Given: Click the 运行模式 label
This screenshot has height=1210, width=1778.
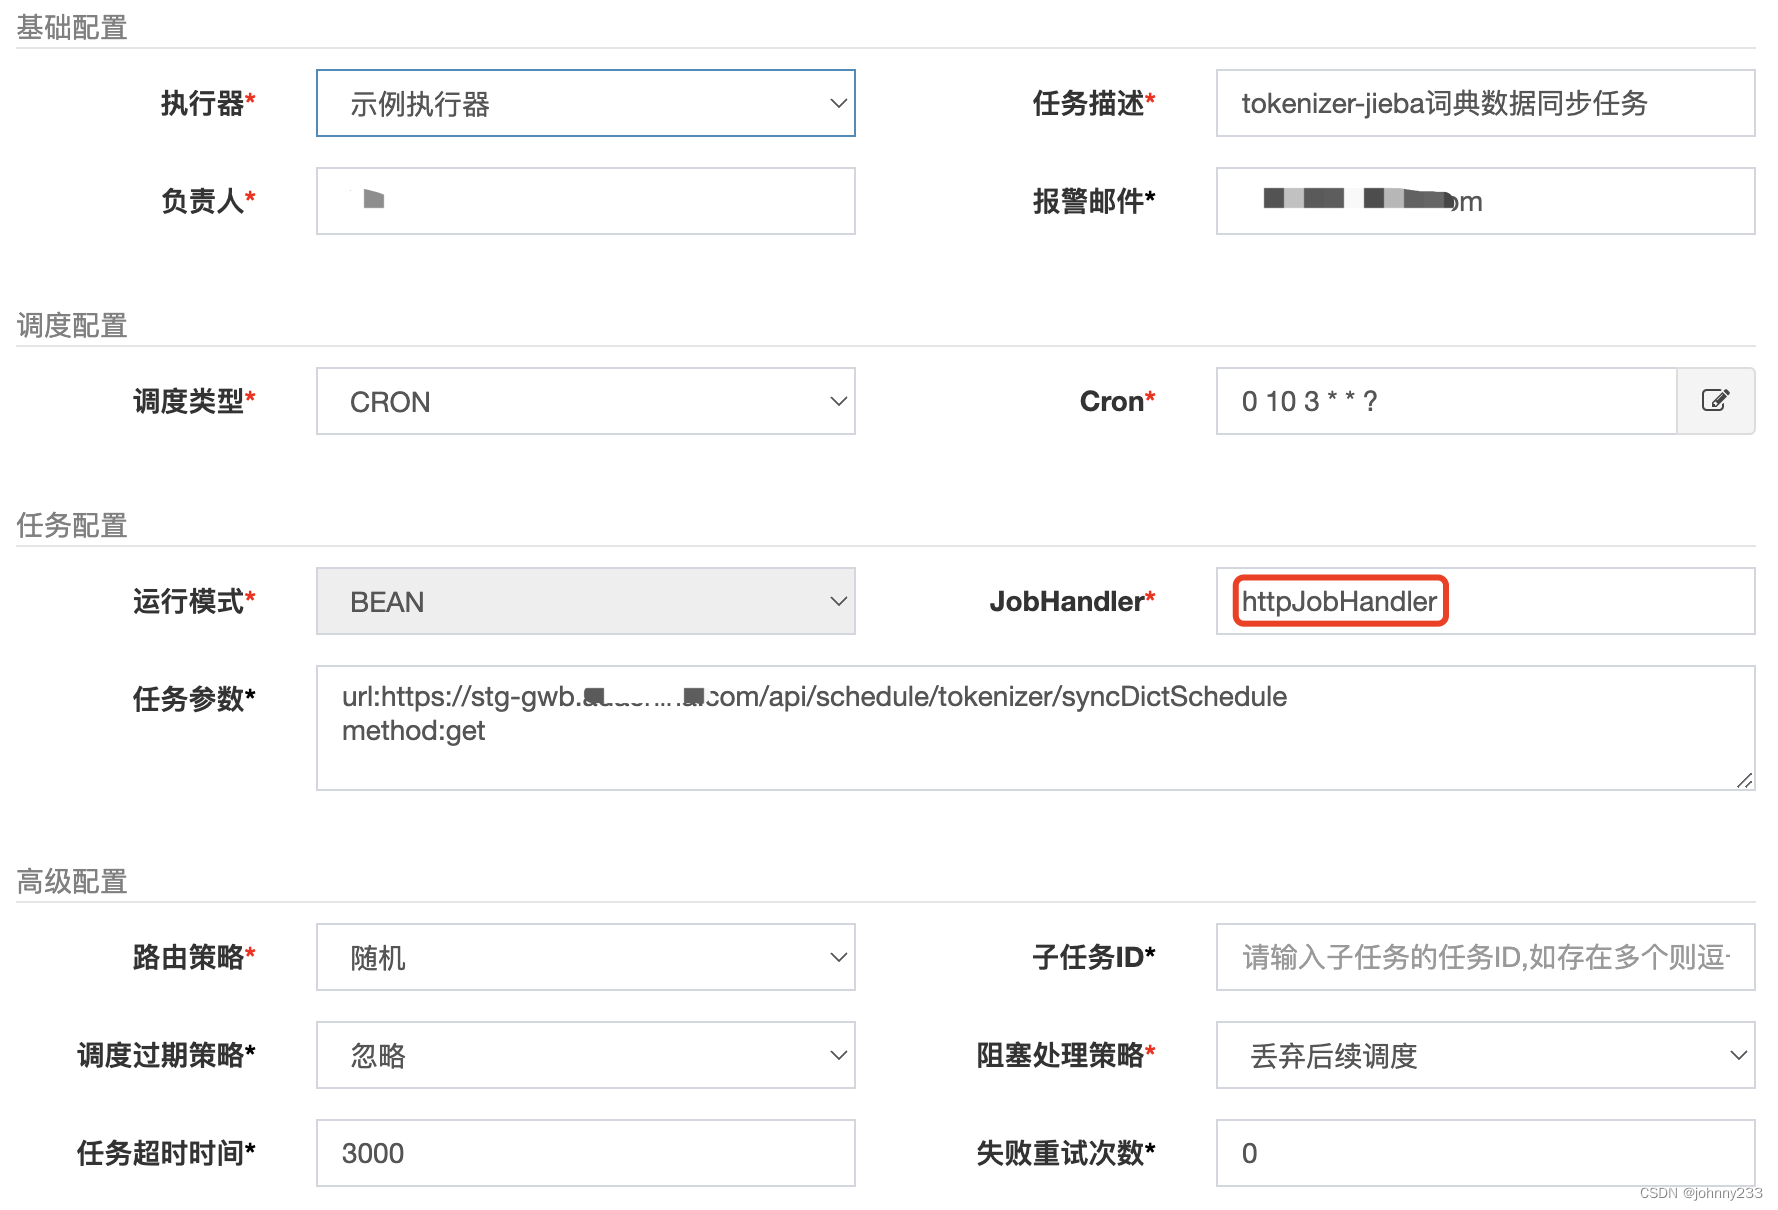Looking at the screenshot, I should (x=194, y=601).
